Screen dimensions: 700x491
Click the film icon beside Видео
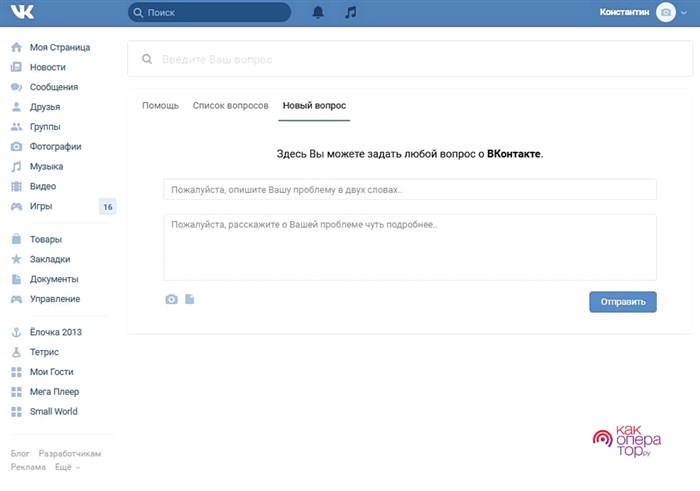[17, 186]
